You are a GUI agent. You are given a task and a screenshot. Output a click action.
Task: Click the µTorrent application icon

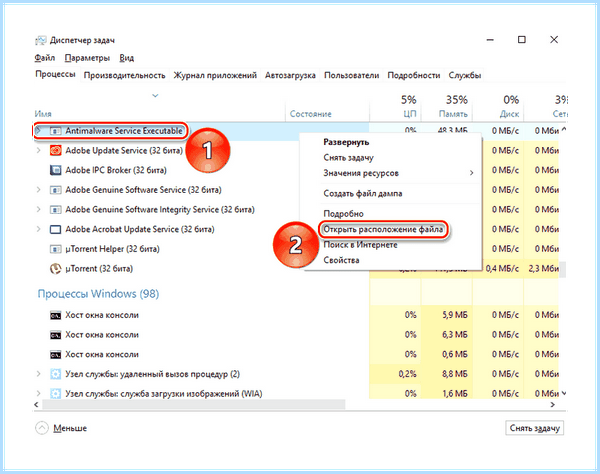coord(55,269)
